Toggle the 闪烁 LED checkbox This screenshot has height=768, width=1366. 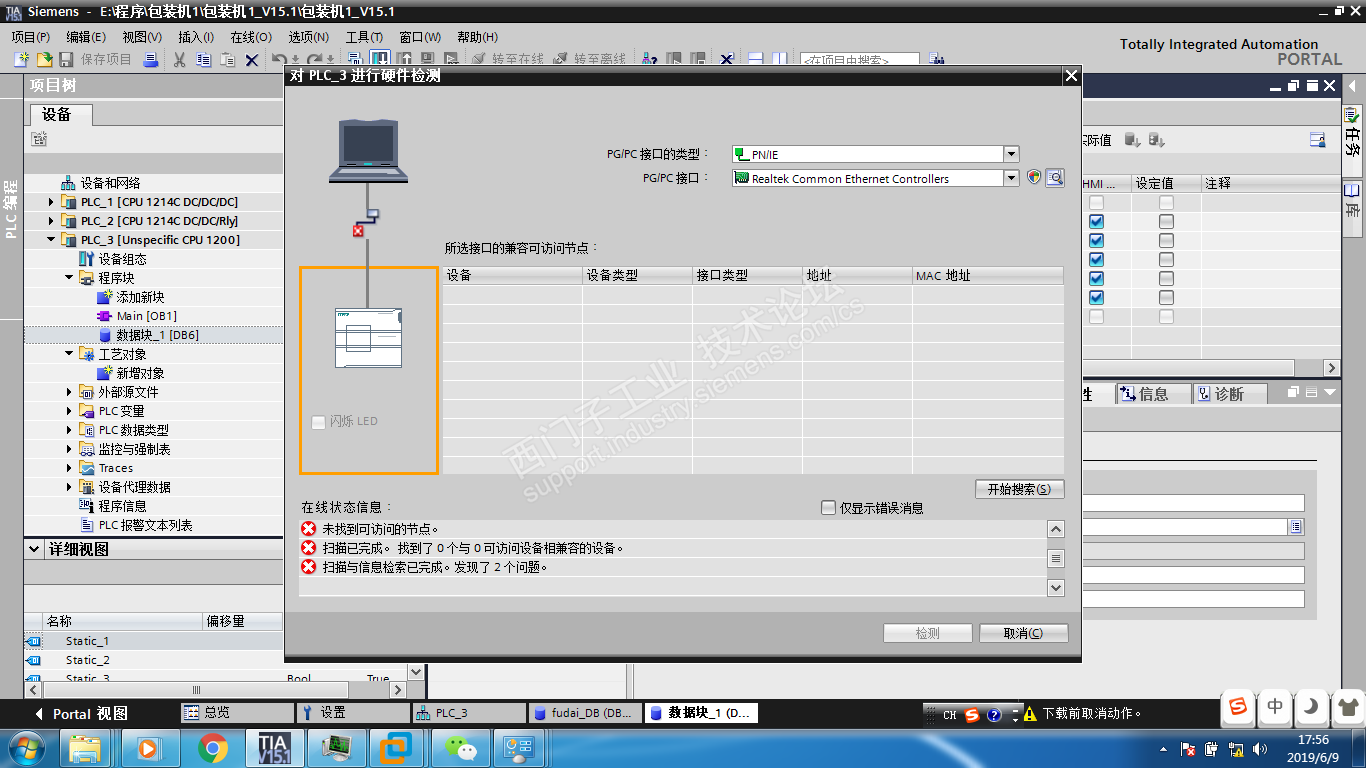(318, 422)
